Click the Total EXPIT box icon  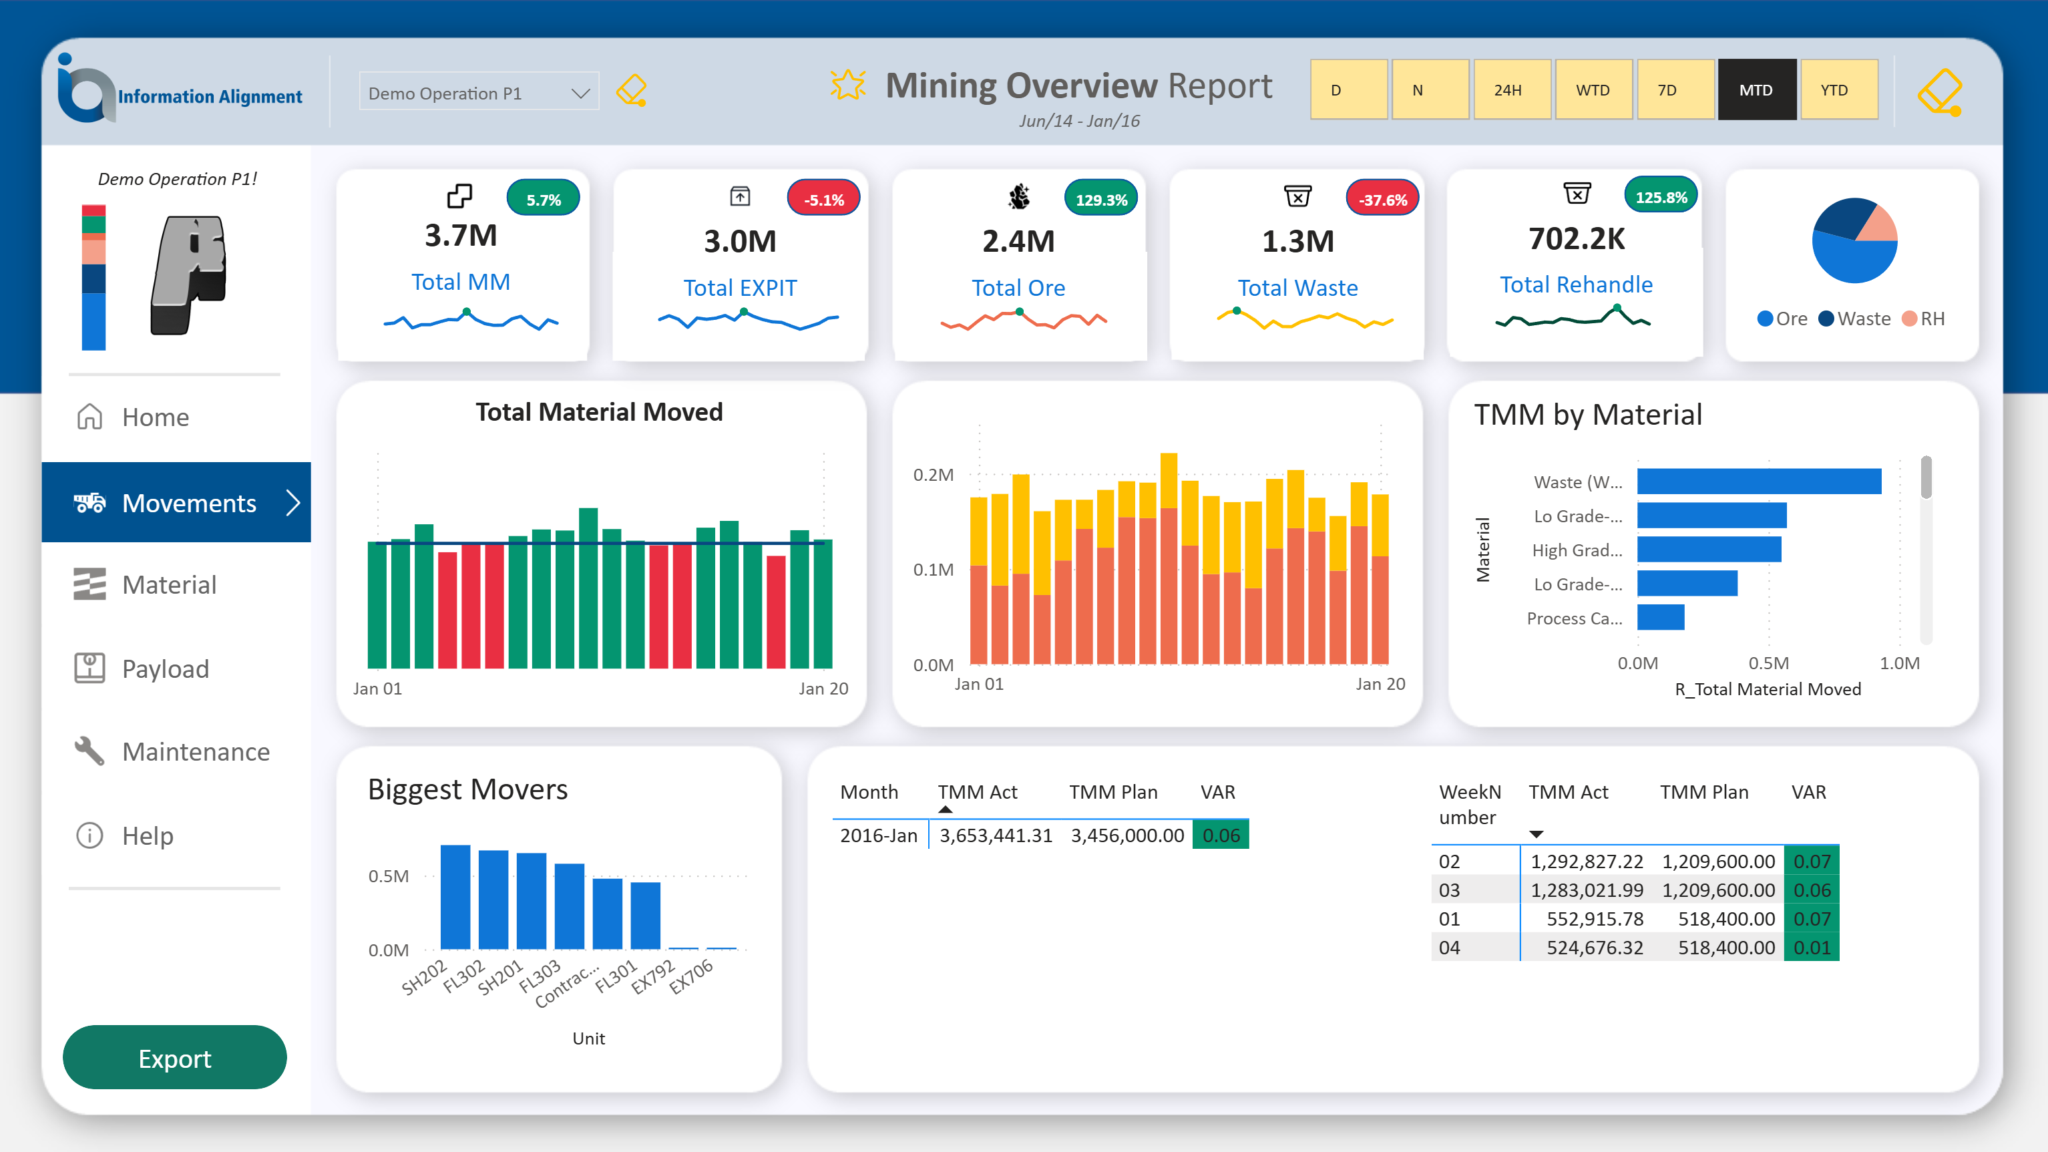(740, 196)
